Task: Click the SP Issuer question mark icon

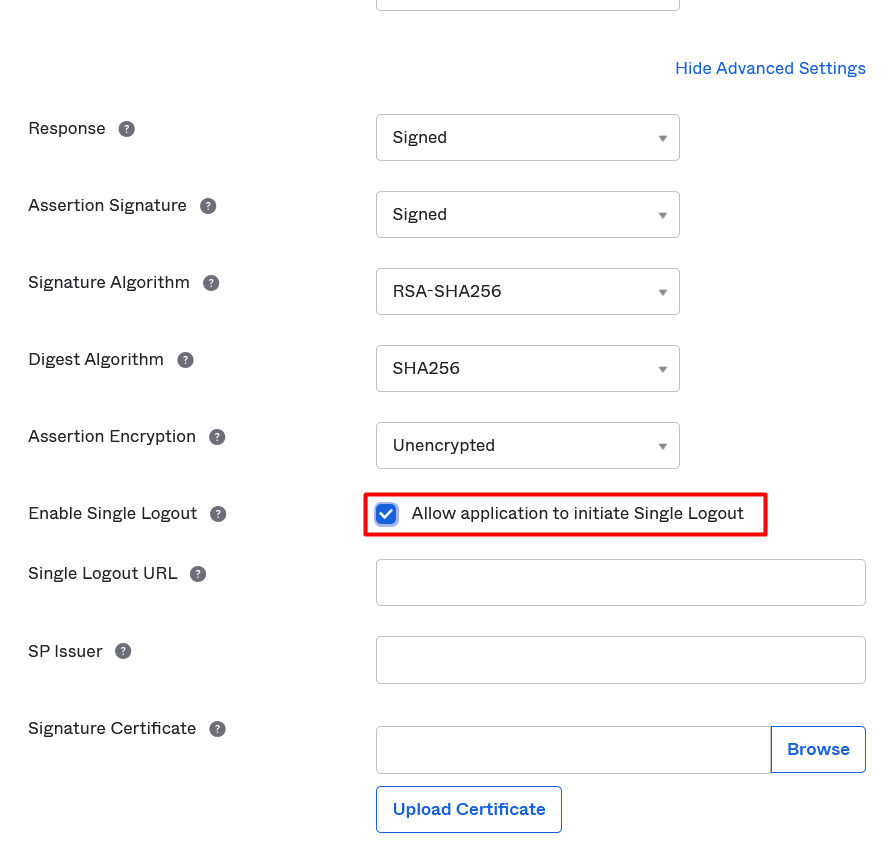Action: tap(123, 651)
